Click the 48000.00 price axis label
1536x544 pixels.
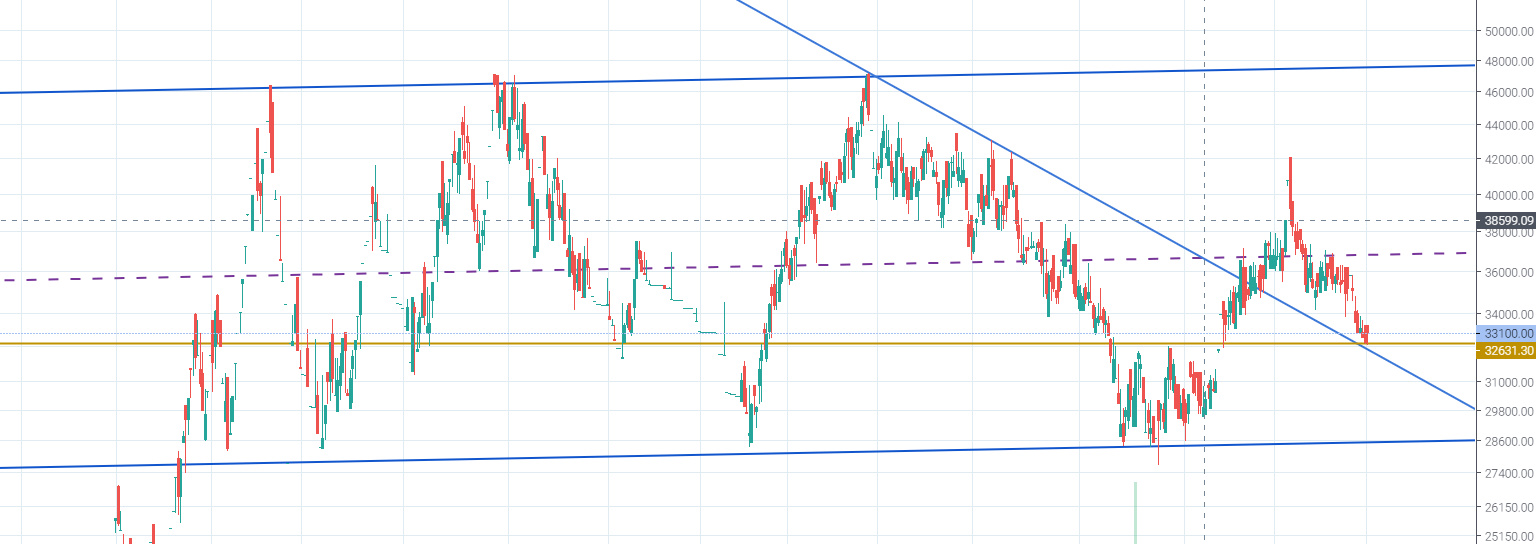[1509, 60]
